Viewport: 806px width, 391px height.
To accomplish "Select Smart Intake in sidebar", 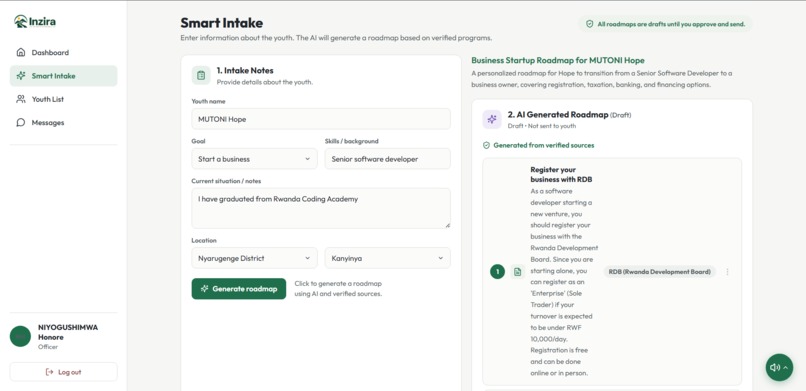I will (63, 76).
